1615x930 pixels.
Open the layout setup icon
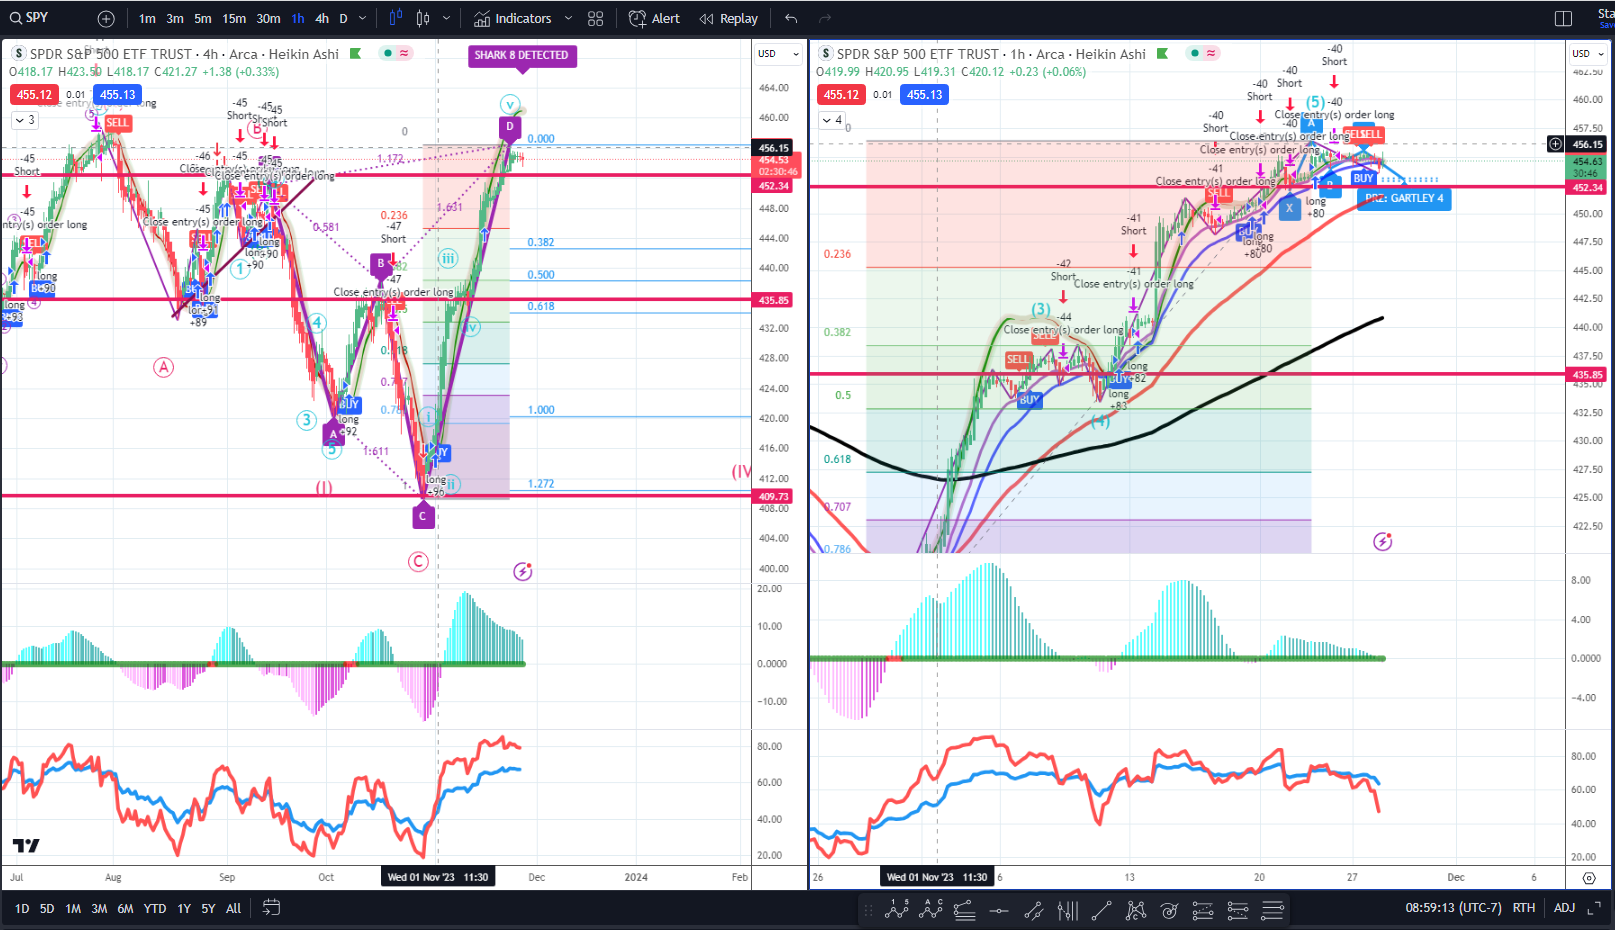tap(1564, 18)
